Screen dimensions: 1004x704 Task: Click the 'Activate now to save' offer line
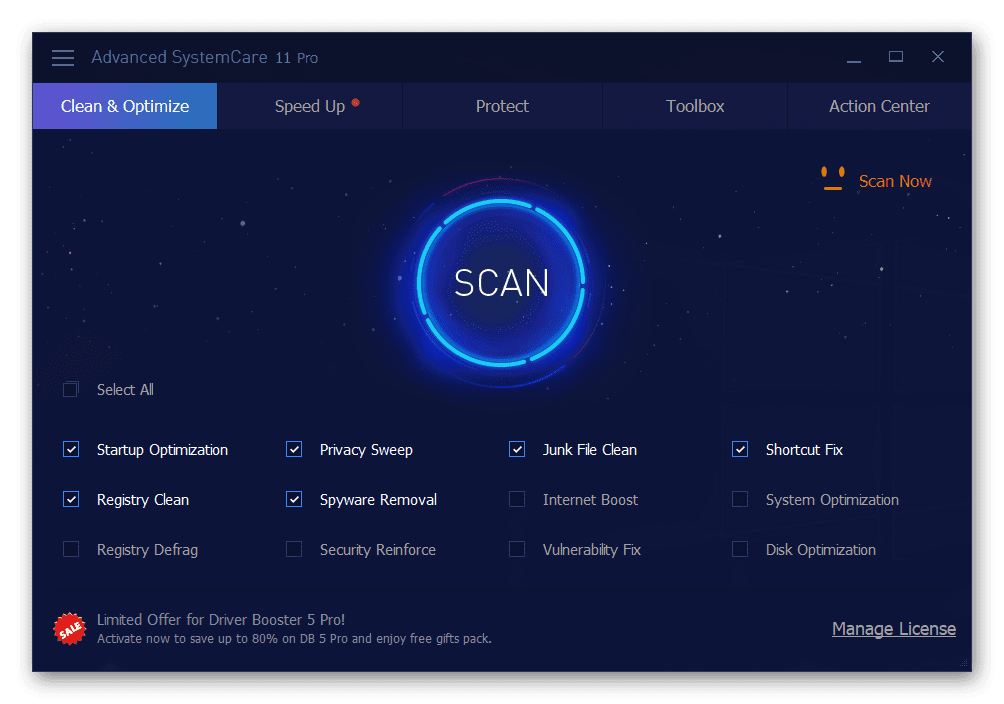click(294, 639)
